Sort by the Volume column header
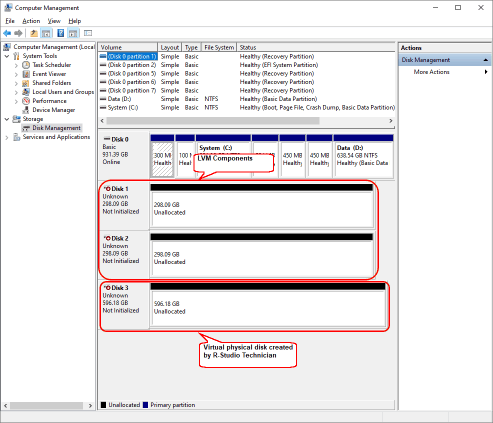The height and width of the screenshot is (423, 493). coord(128,47)
